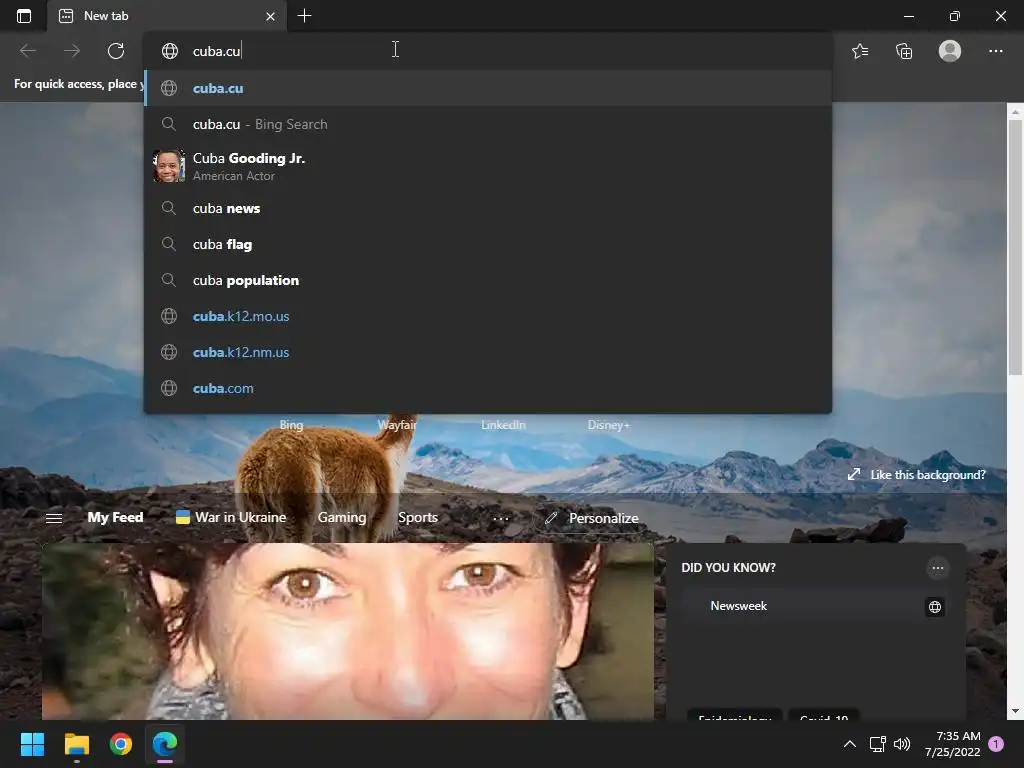
Task: Open the tab actions menu icon
Action: (x=24, y=16)
